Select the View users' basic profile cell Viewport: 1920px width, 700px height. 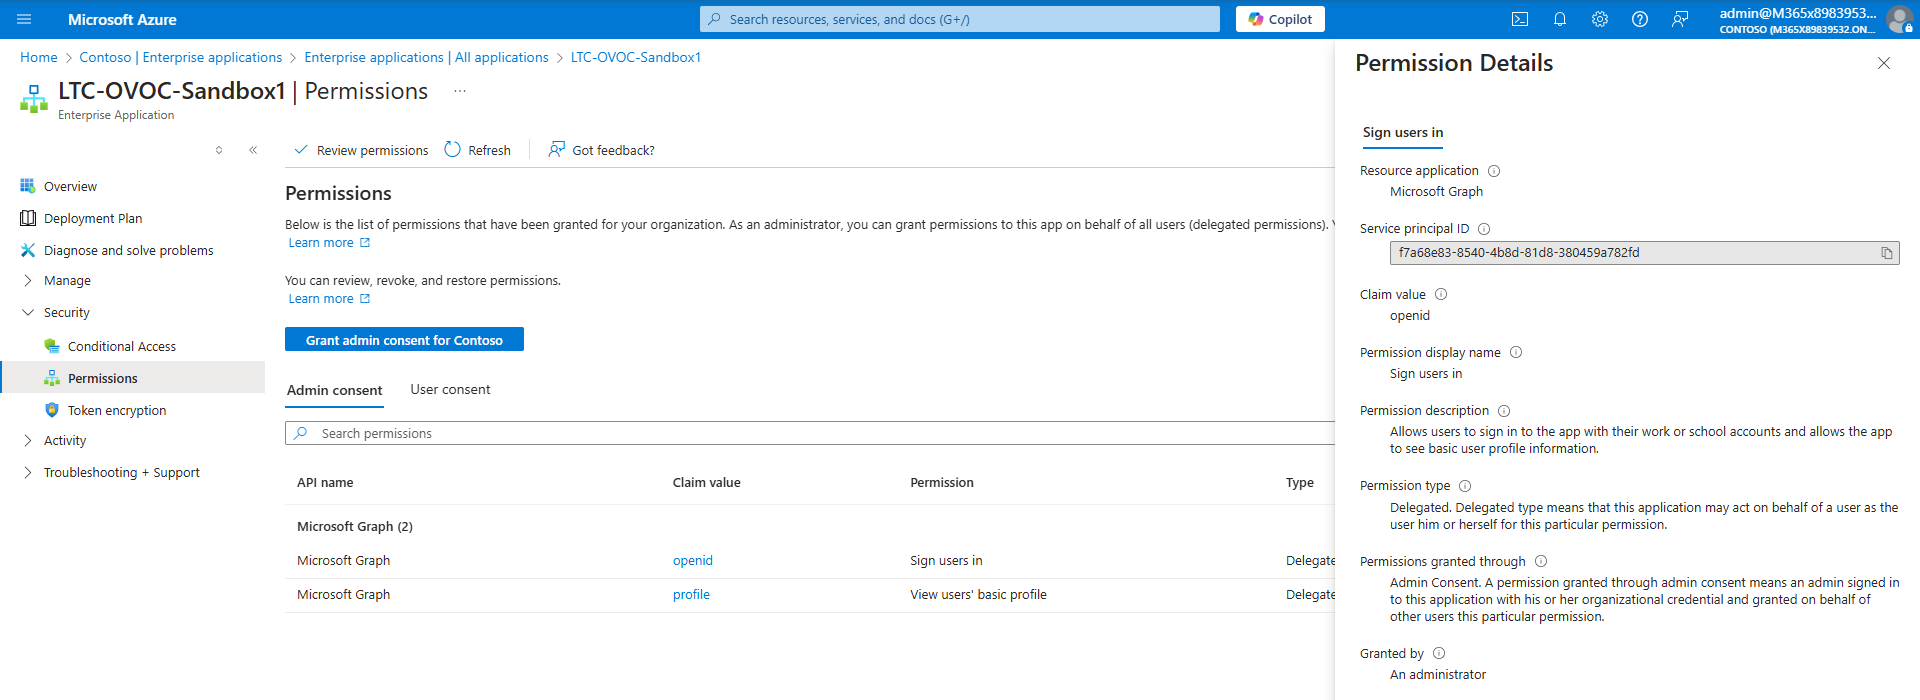click(x=978, y=595)
